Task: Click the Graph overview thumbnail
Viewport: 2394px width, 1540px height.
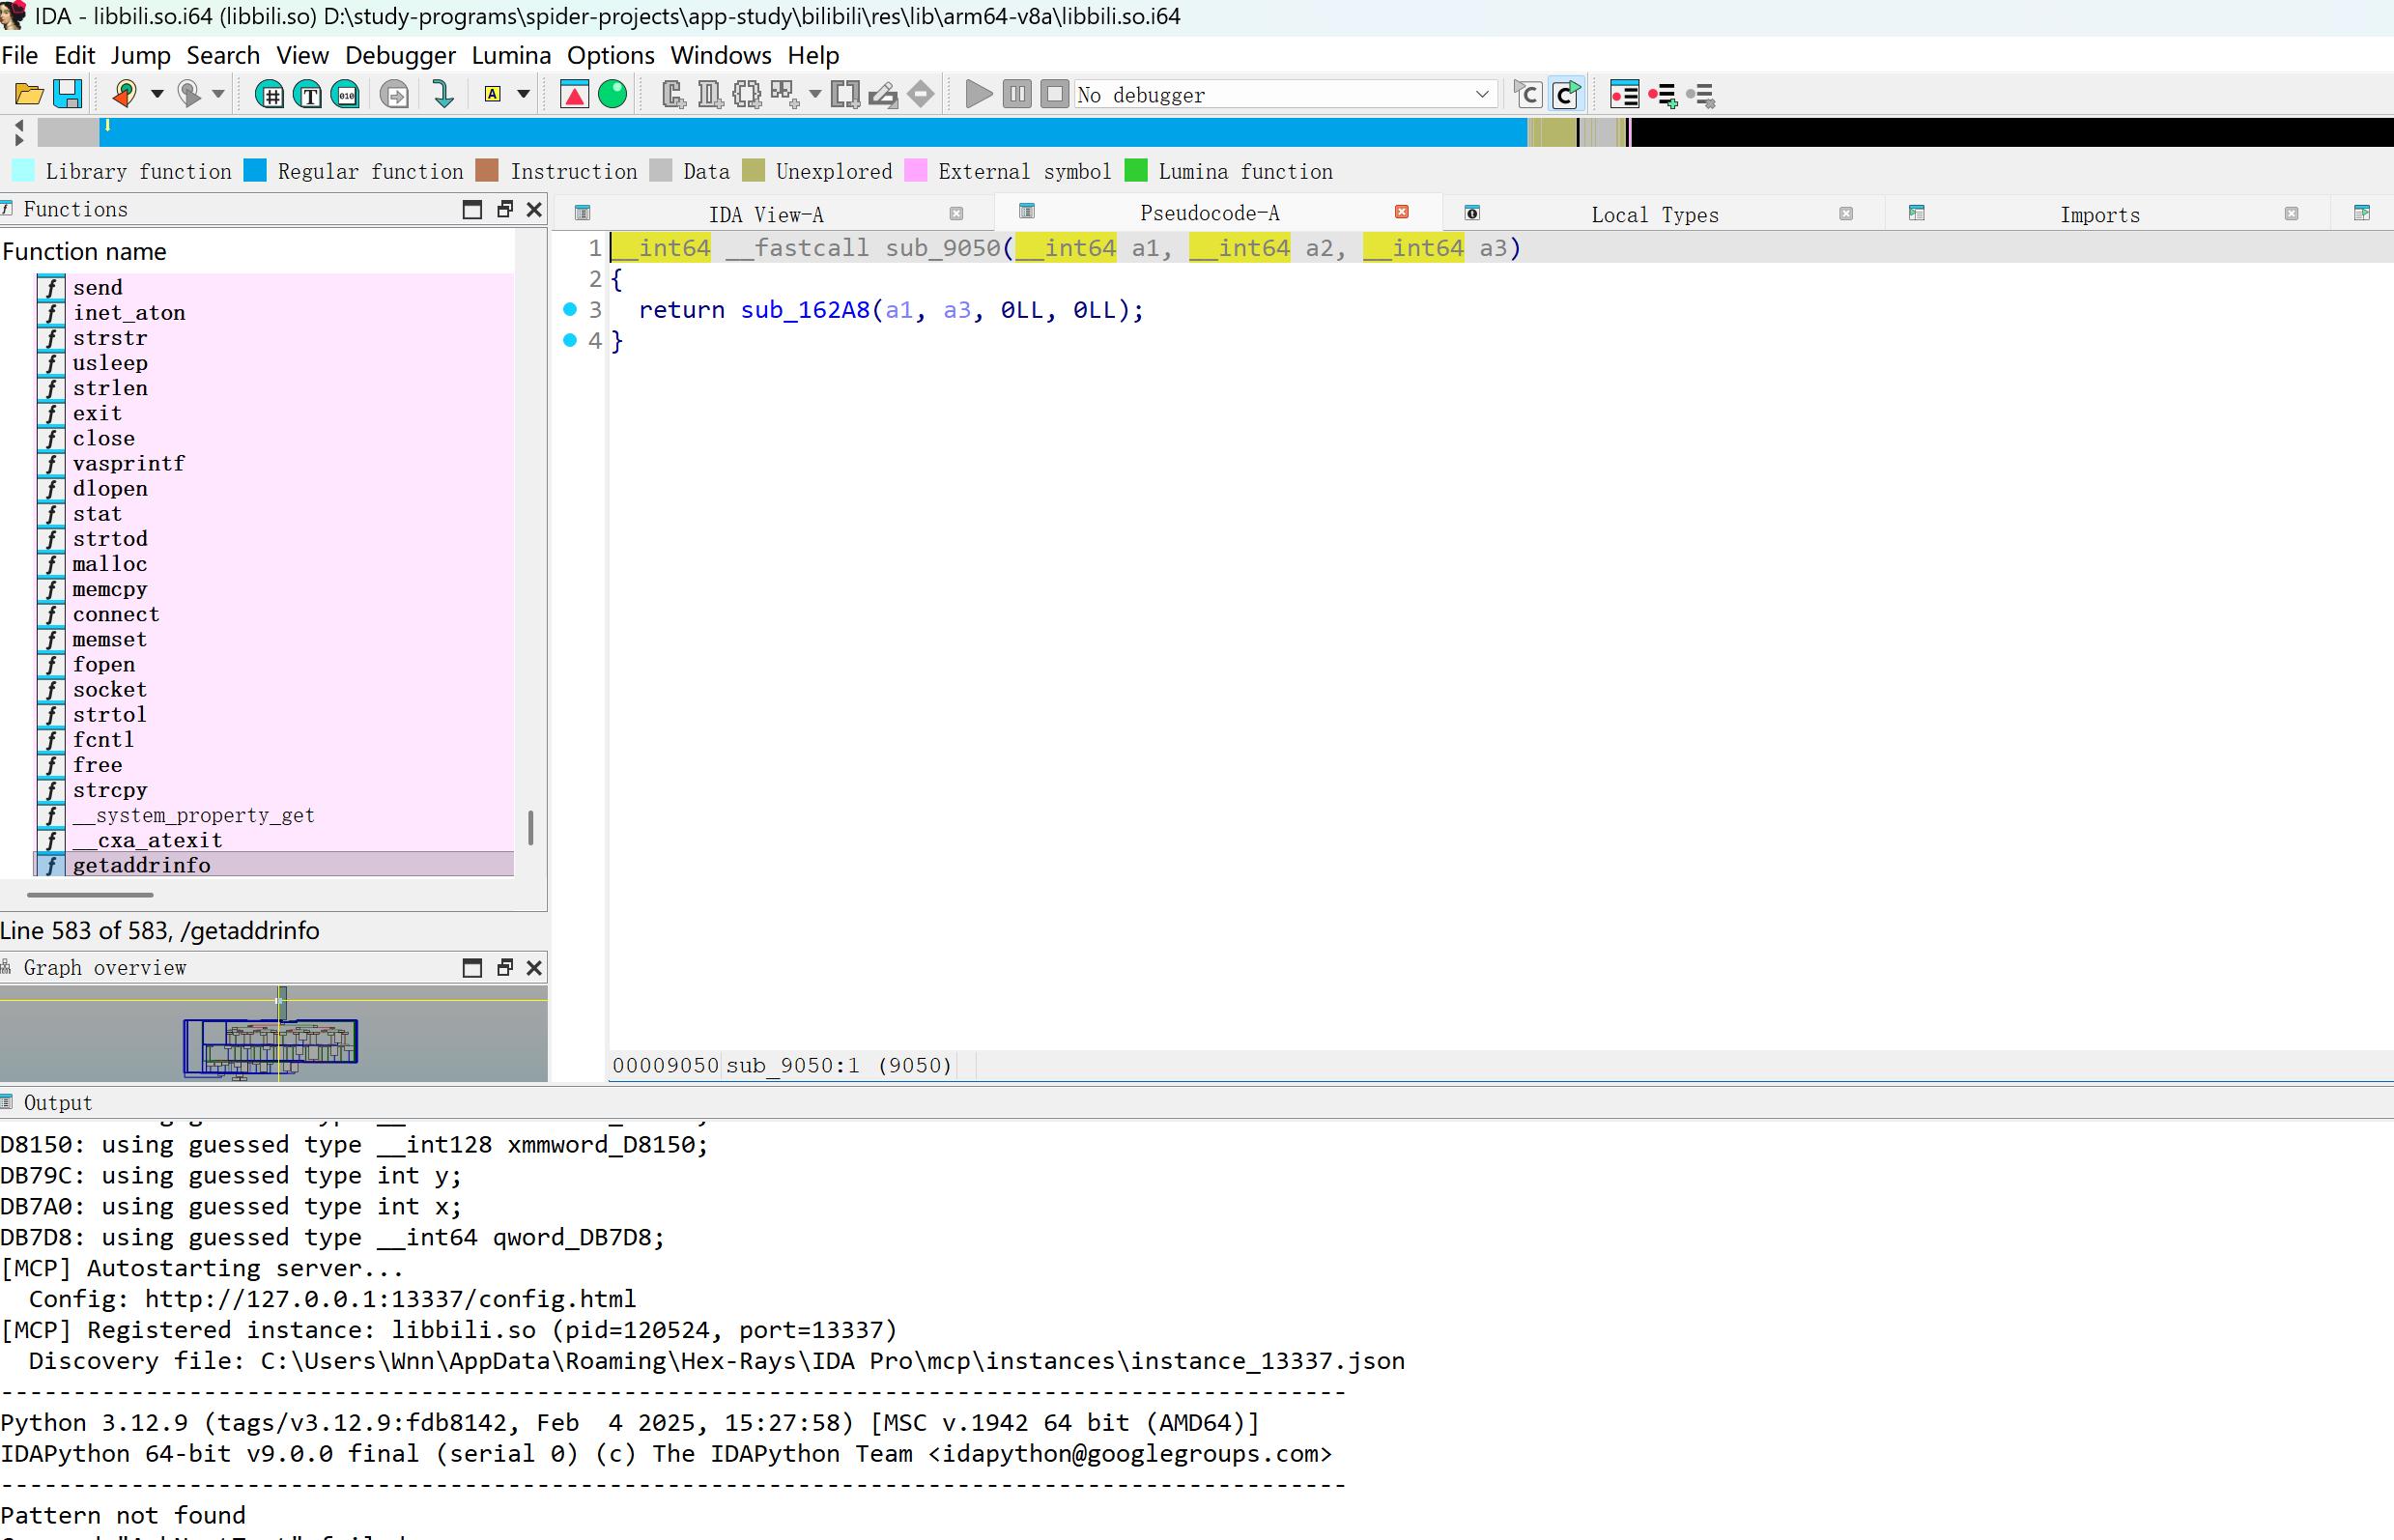Action: 273,1034
